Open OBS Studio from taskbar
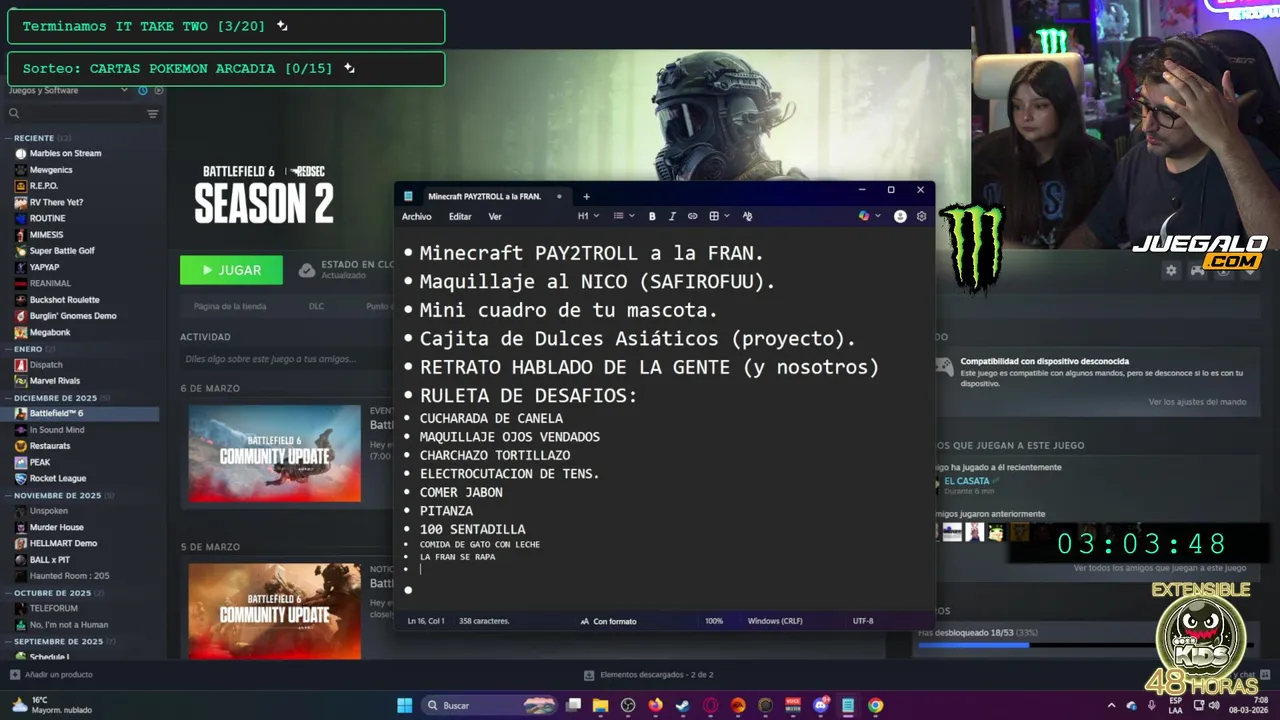The image size is (1280, 720). pyautogui.click(x=628, y=705)
